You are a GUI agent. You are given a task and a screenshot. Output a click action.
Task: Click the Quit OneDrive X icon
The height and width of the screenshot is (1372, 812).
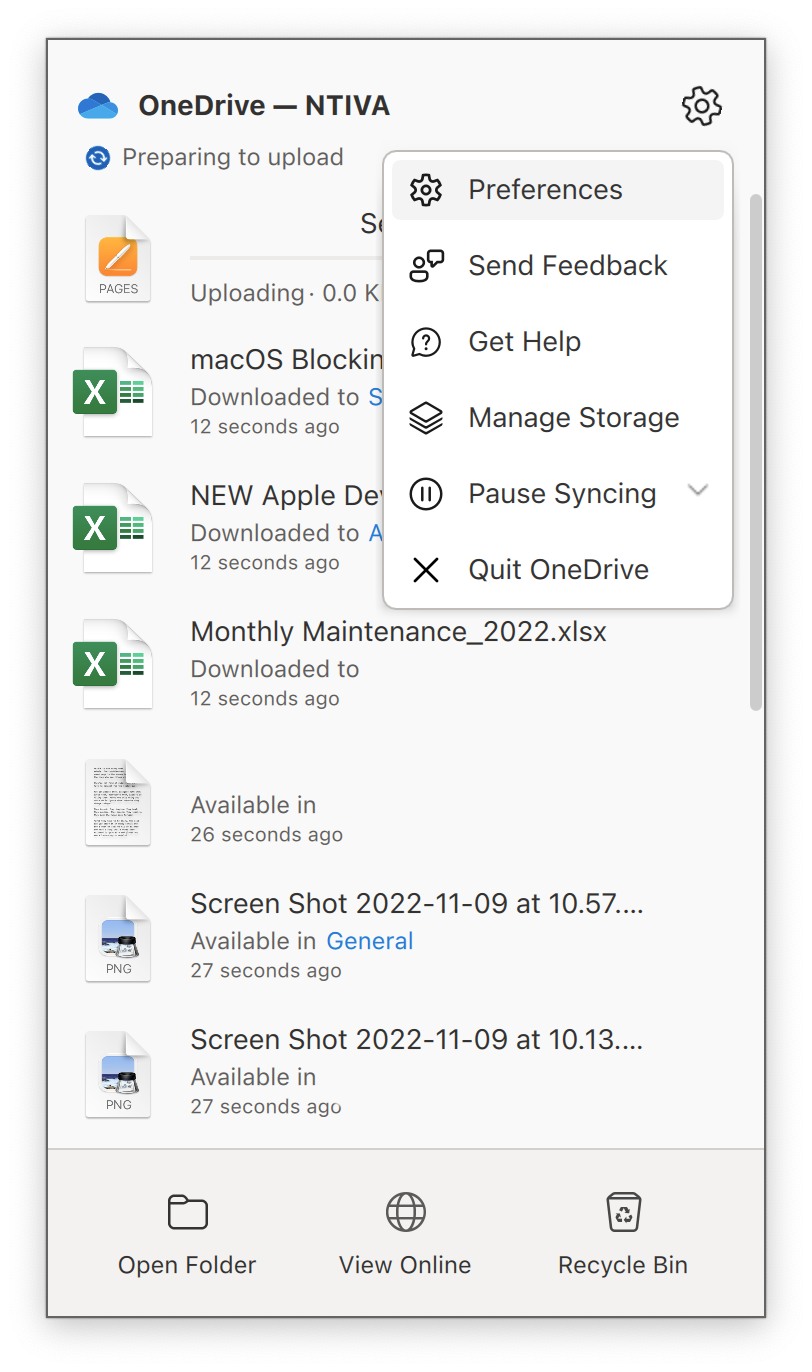tap(426, 570)
